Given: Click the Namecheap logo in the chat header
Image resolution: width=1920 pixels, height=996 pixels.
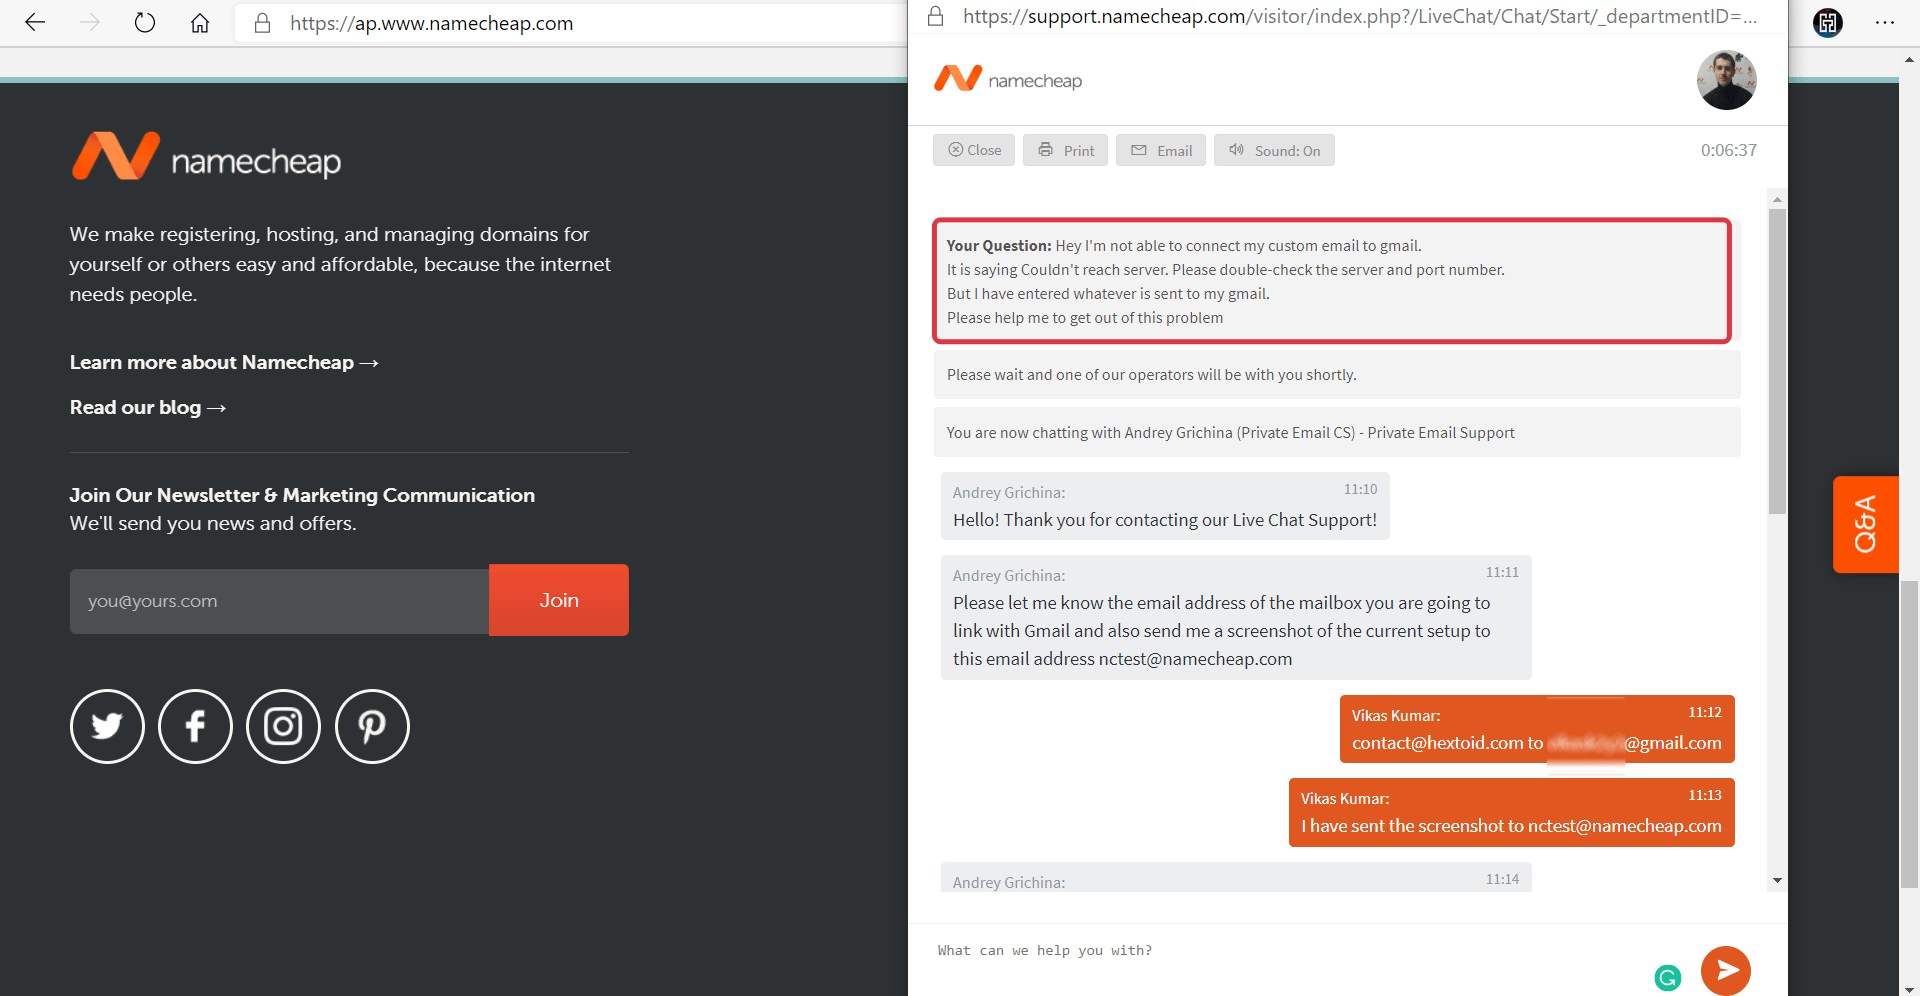Looking at the screenshot, I should pyautogui.click(x=1008, y=79).
